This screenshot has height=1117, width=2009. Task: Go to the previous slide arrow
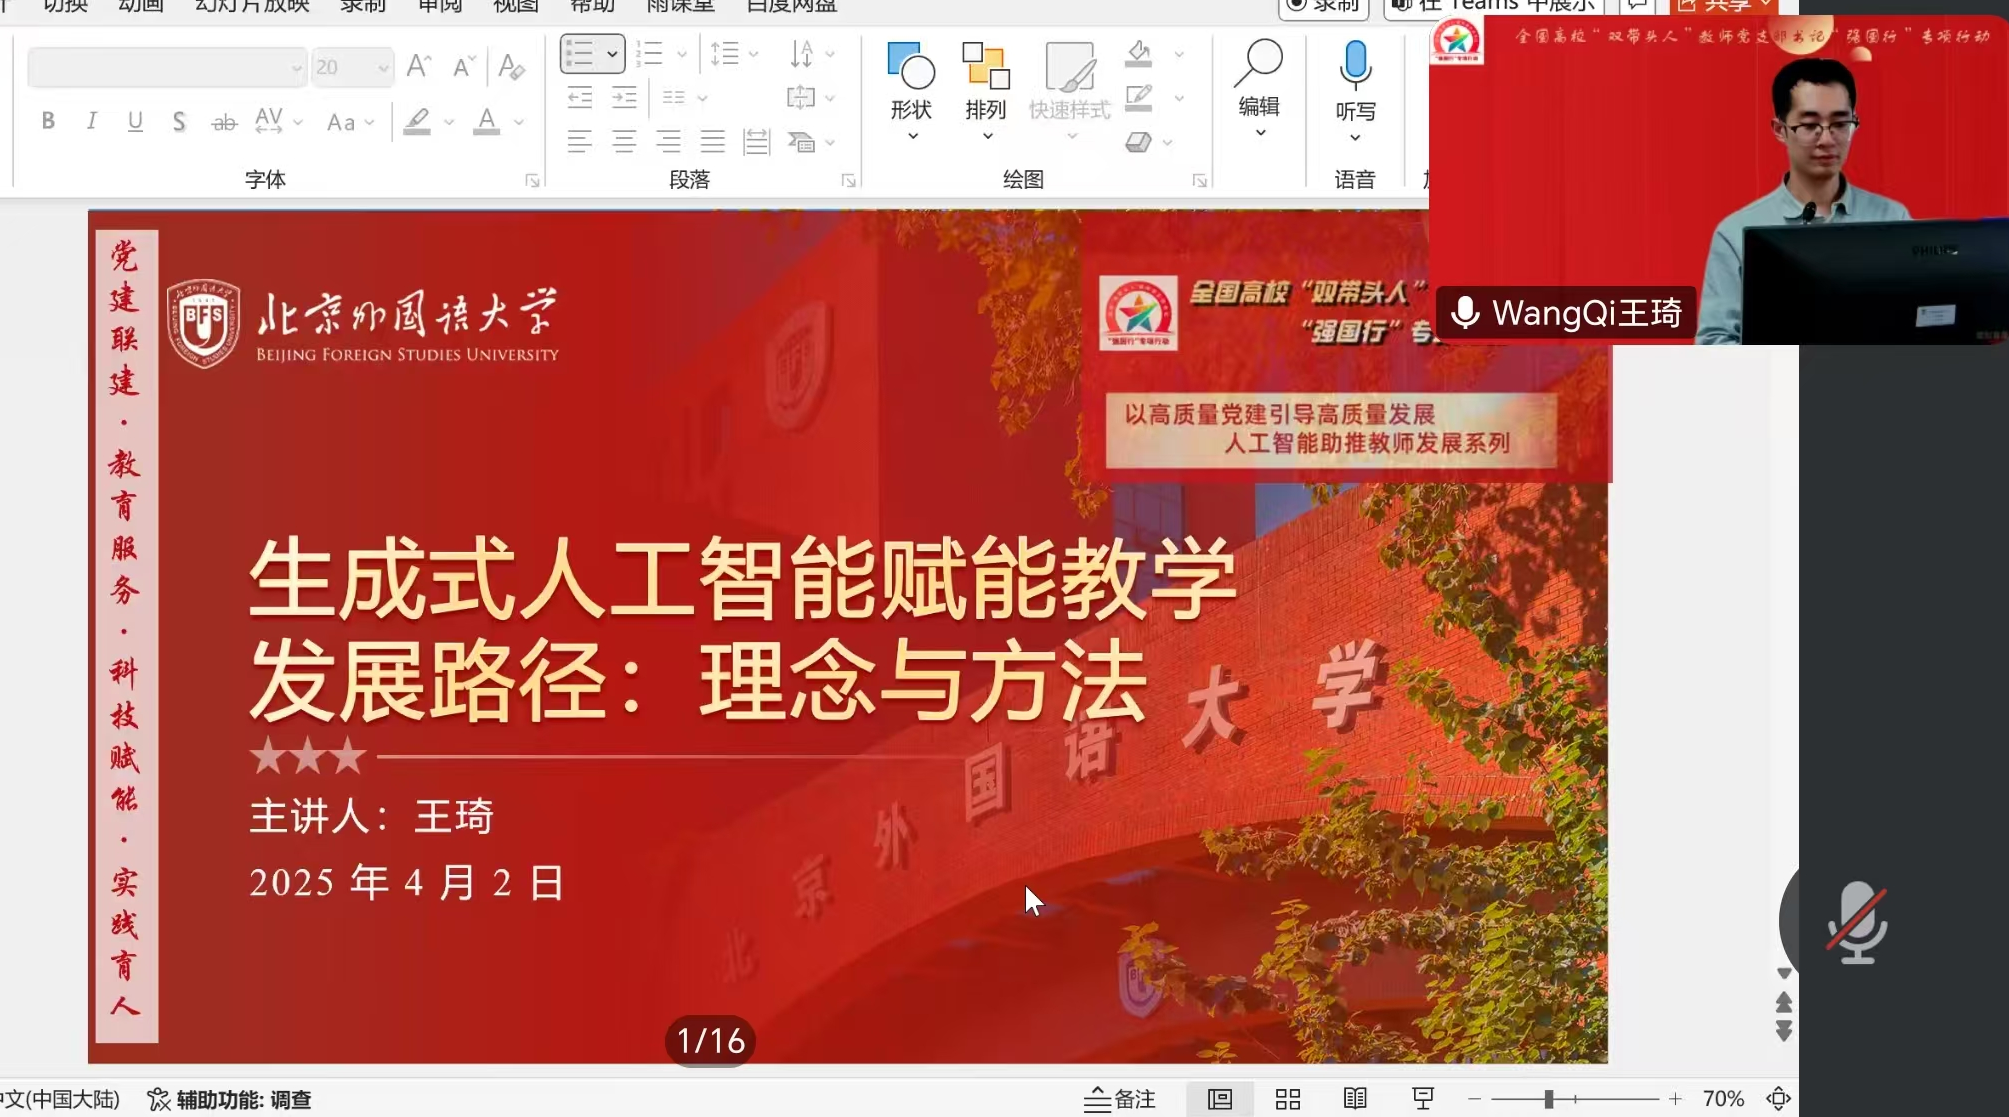click(1784, 1003)
